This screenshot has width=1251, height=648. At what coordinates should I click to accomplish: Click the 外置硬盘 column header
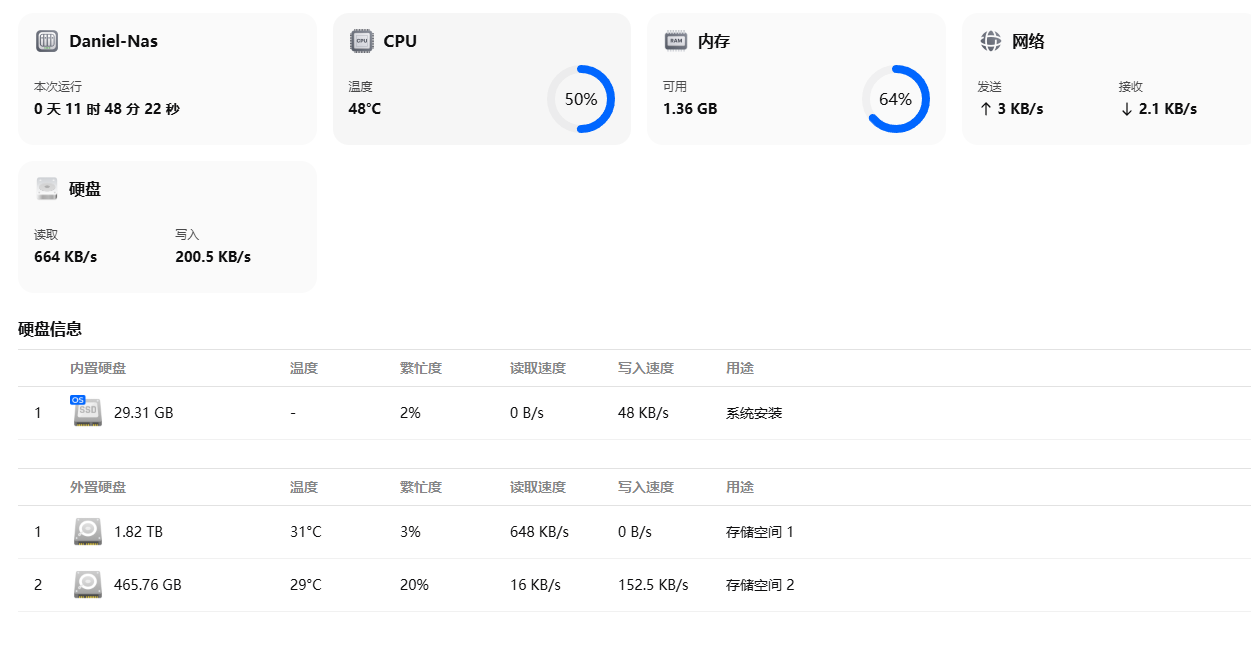[x=98, y=487]
